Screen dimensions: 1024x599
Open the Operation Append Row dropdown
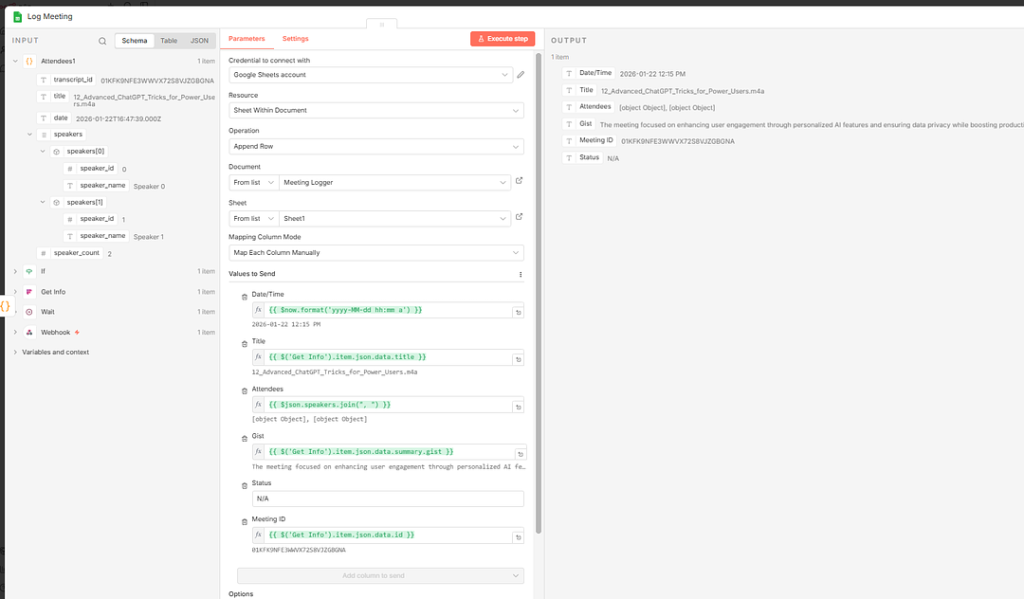pyautogui.click(x=376, y=146)
